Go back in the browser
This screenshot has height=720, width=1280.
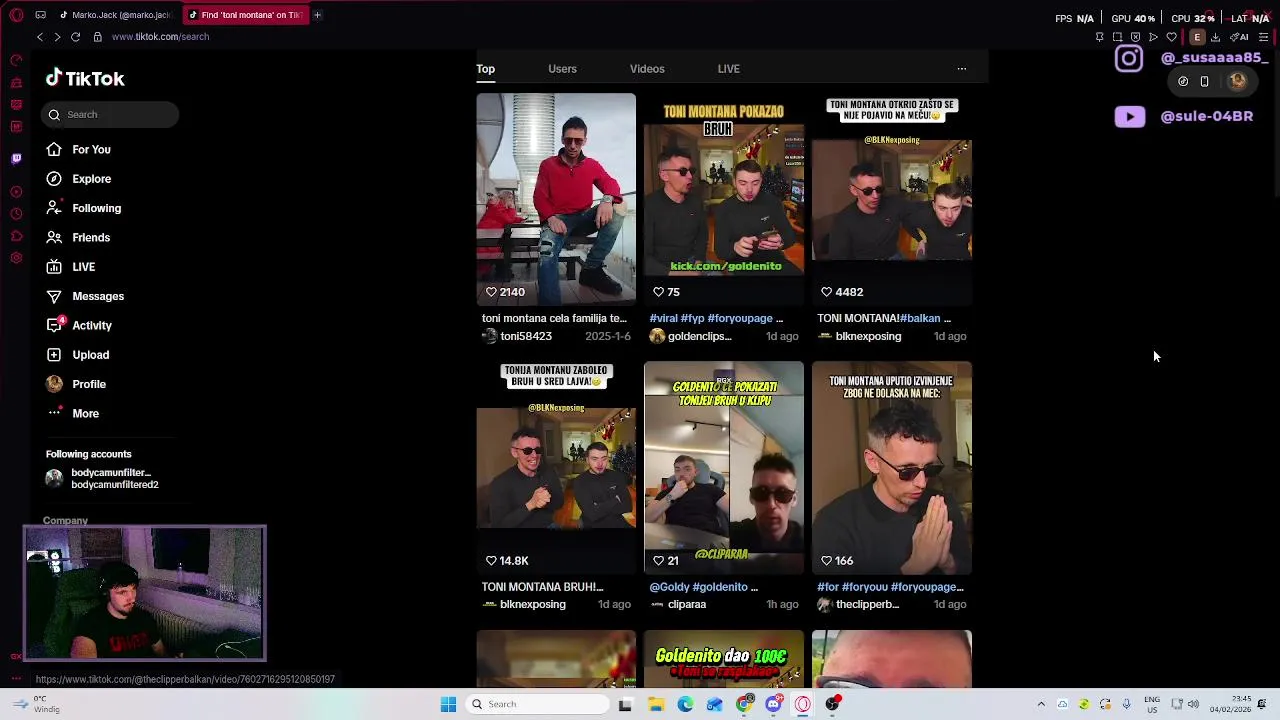click(40, 37)
